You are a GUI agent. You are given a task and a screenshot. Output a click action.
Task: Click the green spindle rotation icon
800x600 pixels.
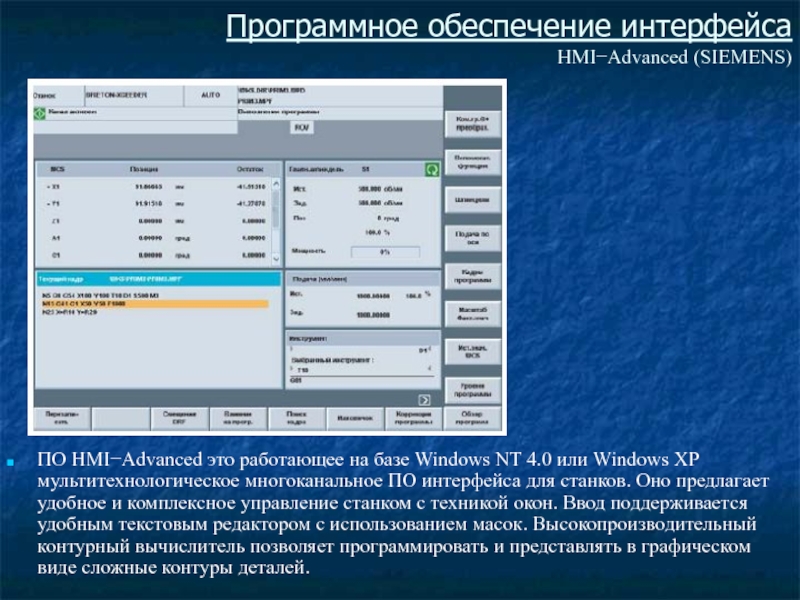tap(432, 169)
